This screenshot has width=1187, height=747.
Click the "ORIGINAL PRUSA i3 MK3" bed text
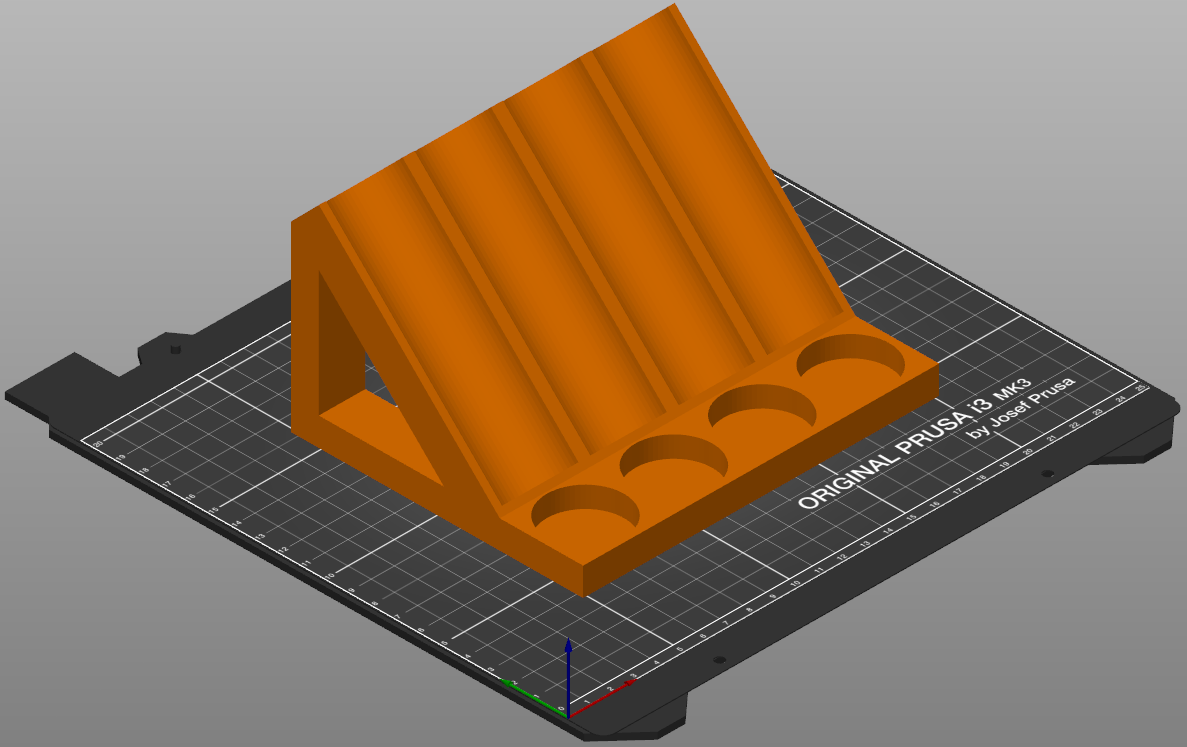[914, 444]
